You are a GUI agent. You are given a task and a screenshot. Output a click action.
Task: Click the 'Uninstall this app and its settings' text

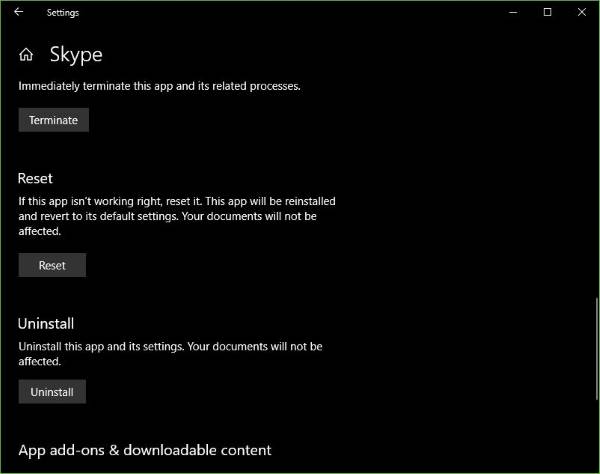170,353
